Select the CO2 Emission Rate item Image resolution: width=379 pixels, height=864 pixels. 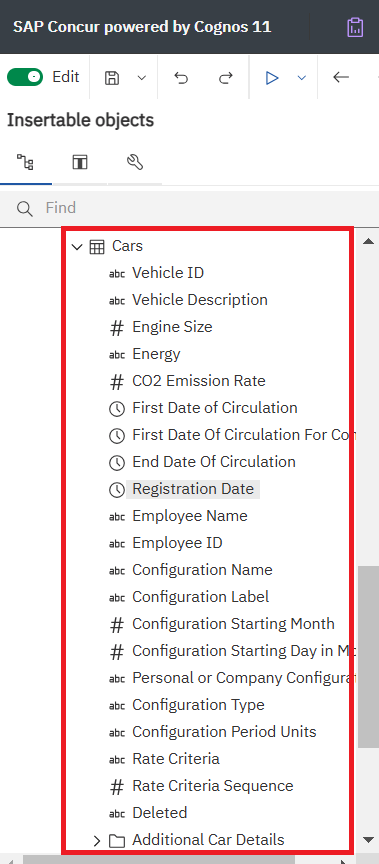(199, 381)
